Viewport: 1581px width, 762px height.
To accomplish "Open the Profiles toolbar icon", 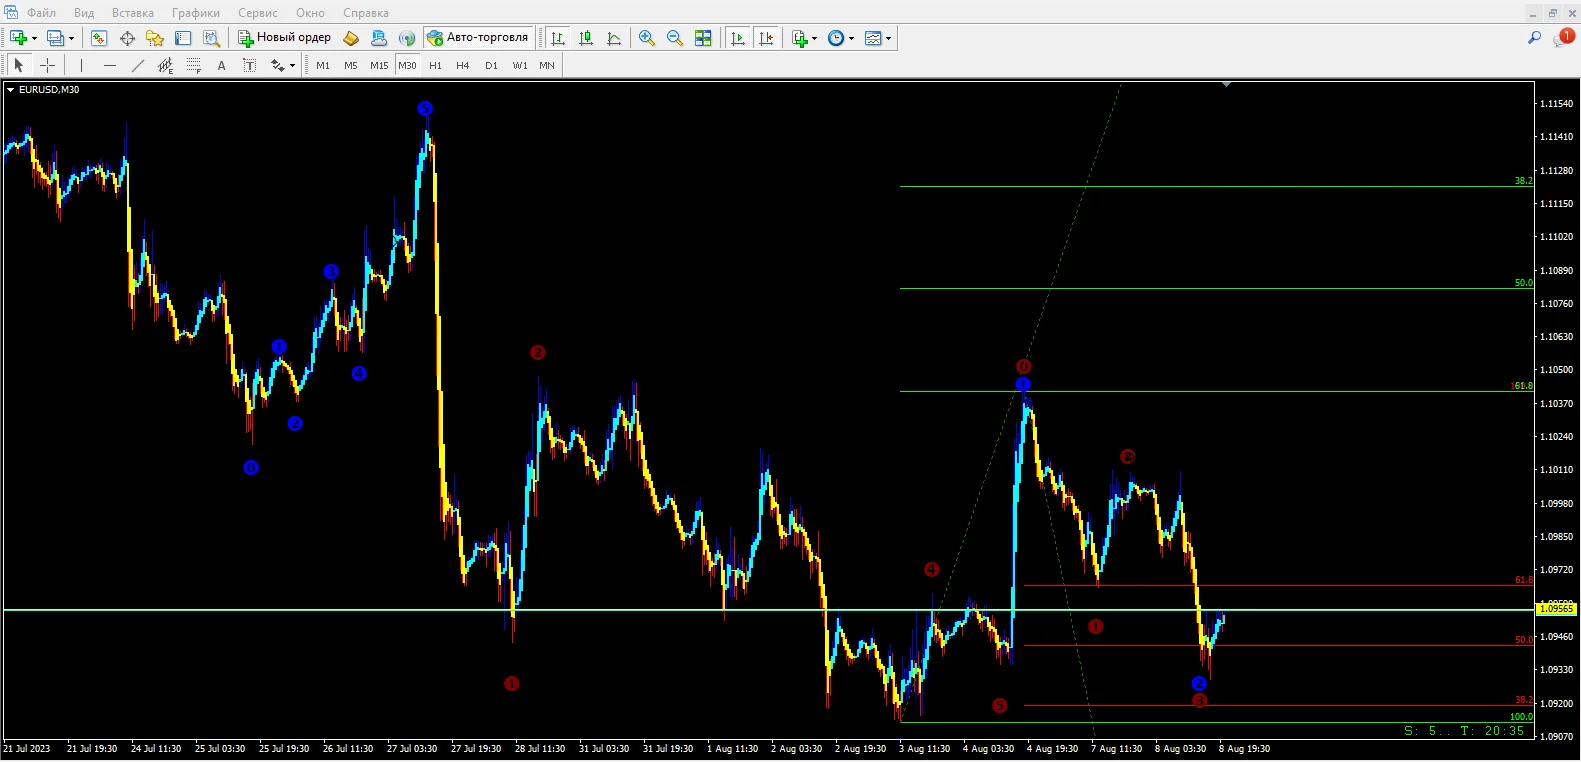I will pyautogui.click(x=55, y=38).
